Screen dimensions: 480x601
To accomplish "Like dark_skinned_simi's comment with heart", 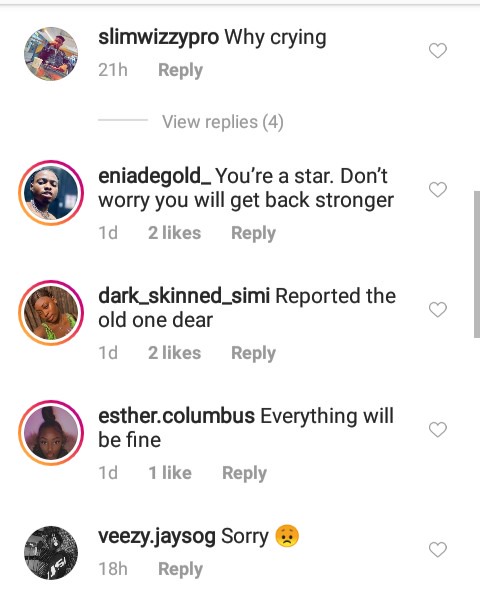I will tap(438, 309).
